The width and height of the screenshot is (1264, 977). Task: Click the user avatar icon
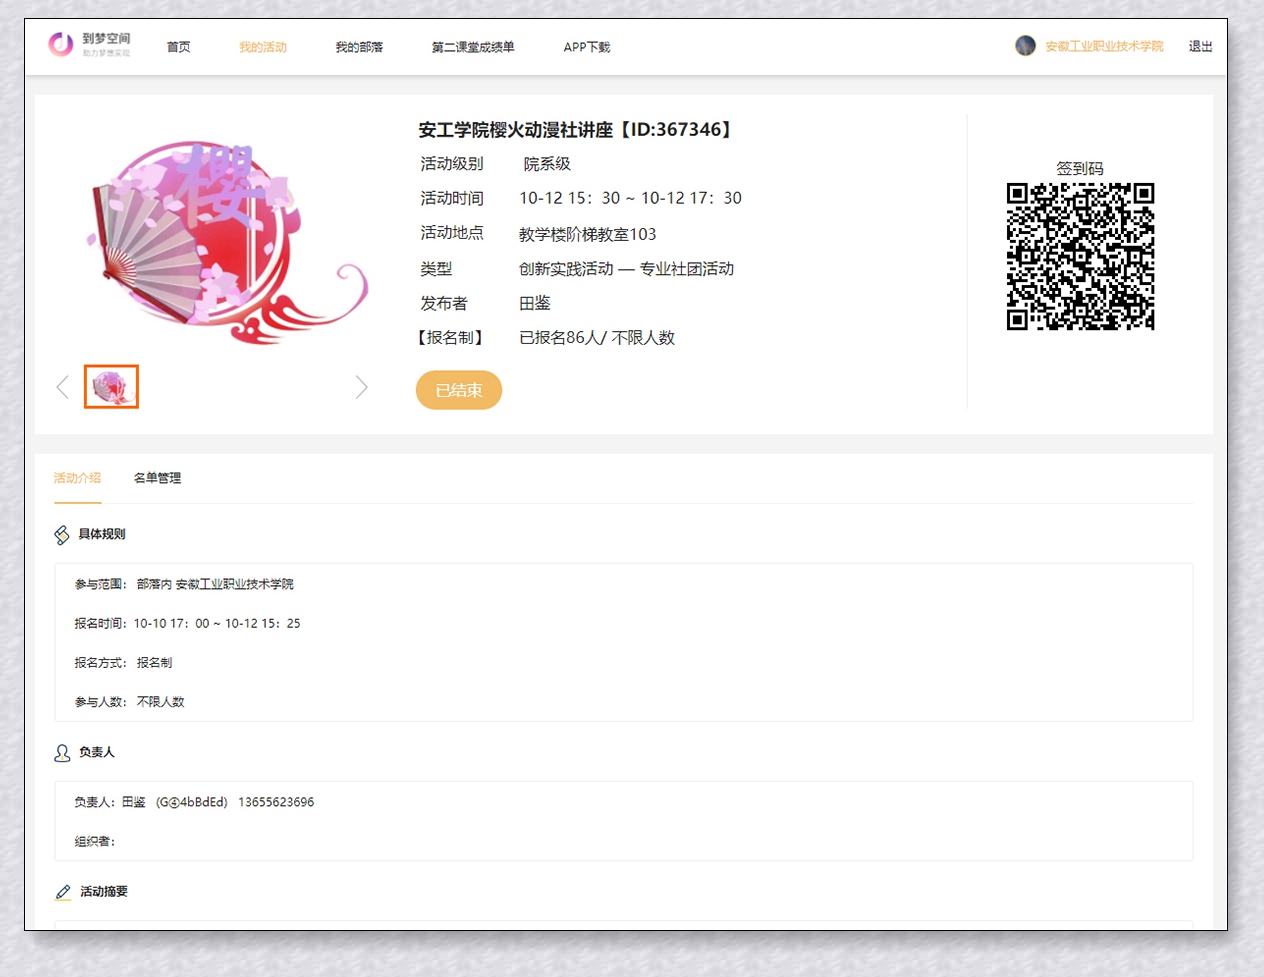[1025, 46]
